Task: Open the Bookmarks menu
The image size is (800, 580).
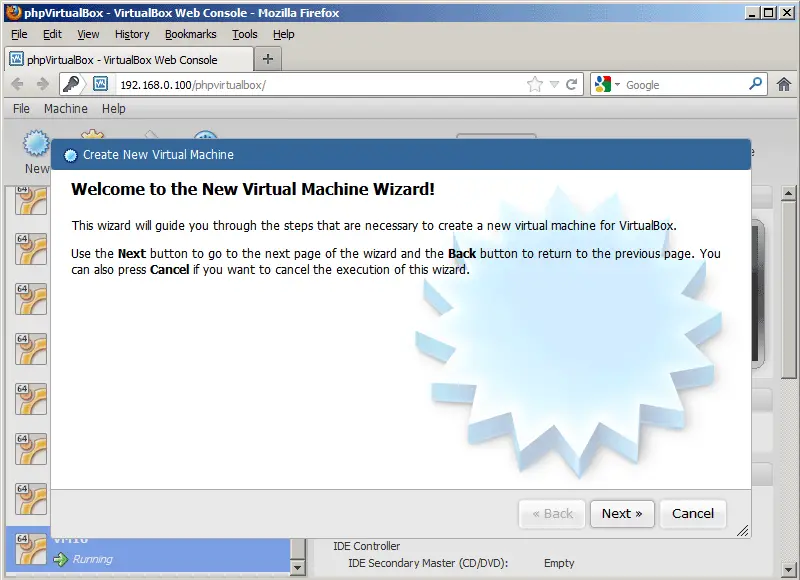Action: click(190, 34)
